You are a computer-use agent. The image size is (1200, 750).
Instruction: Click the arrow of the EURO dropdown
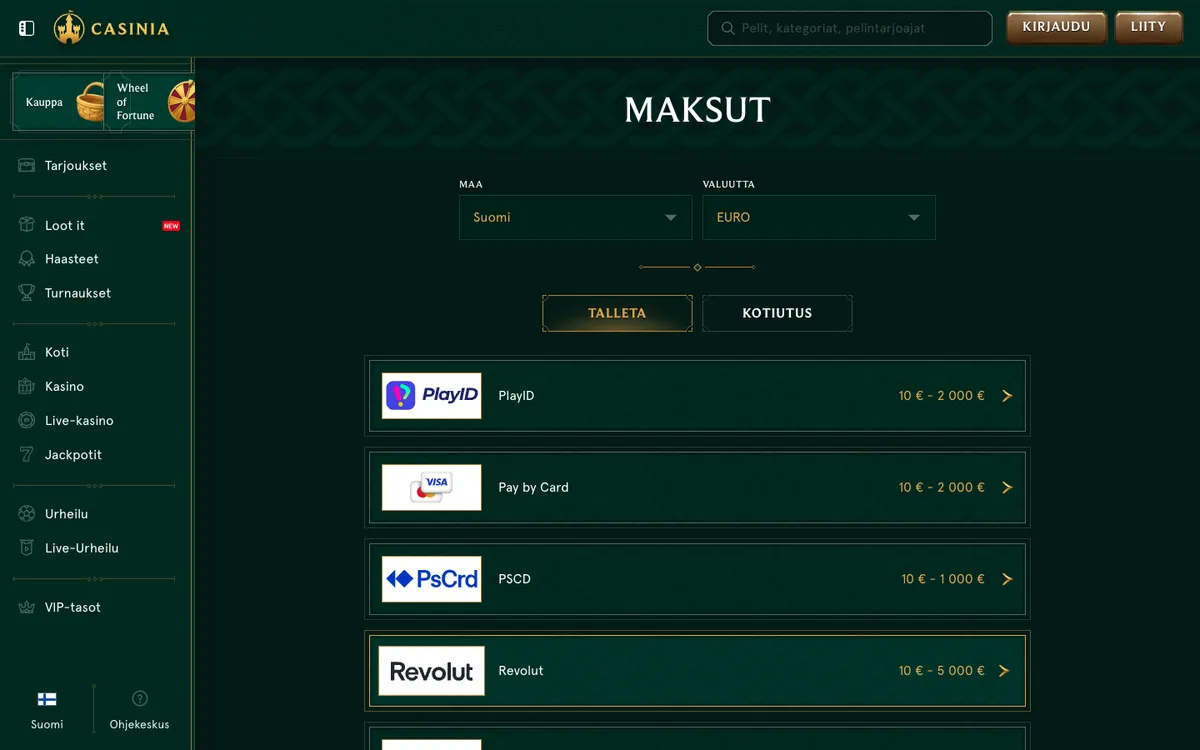pyautogui.click(x=914, y=218)
